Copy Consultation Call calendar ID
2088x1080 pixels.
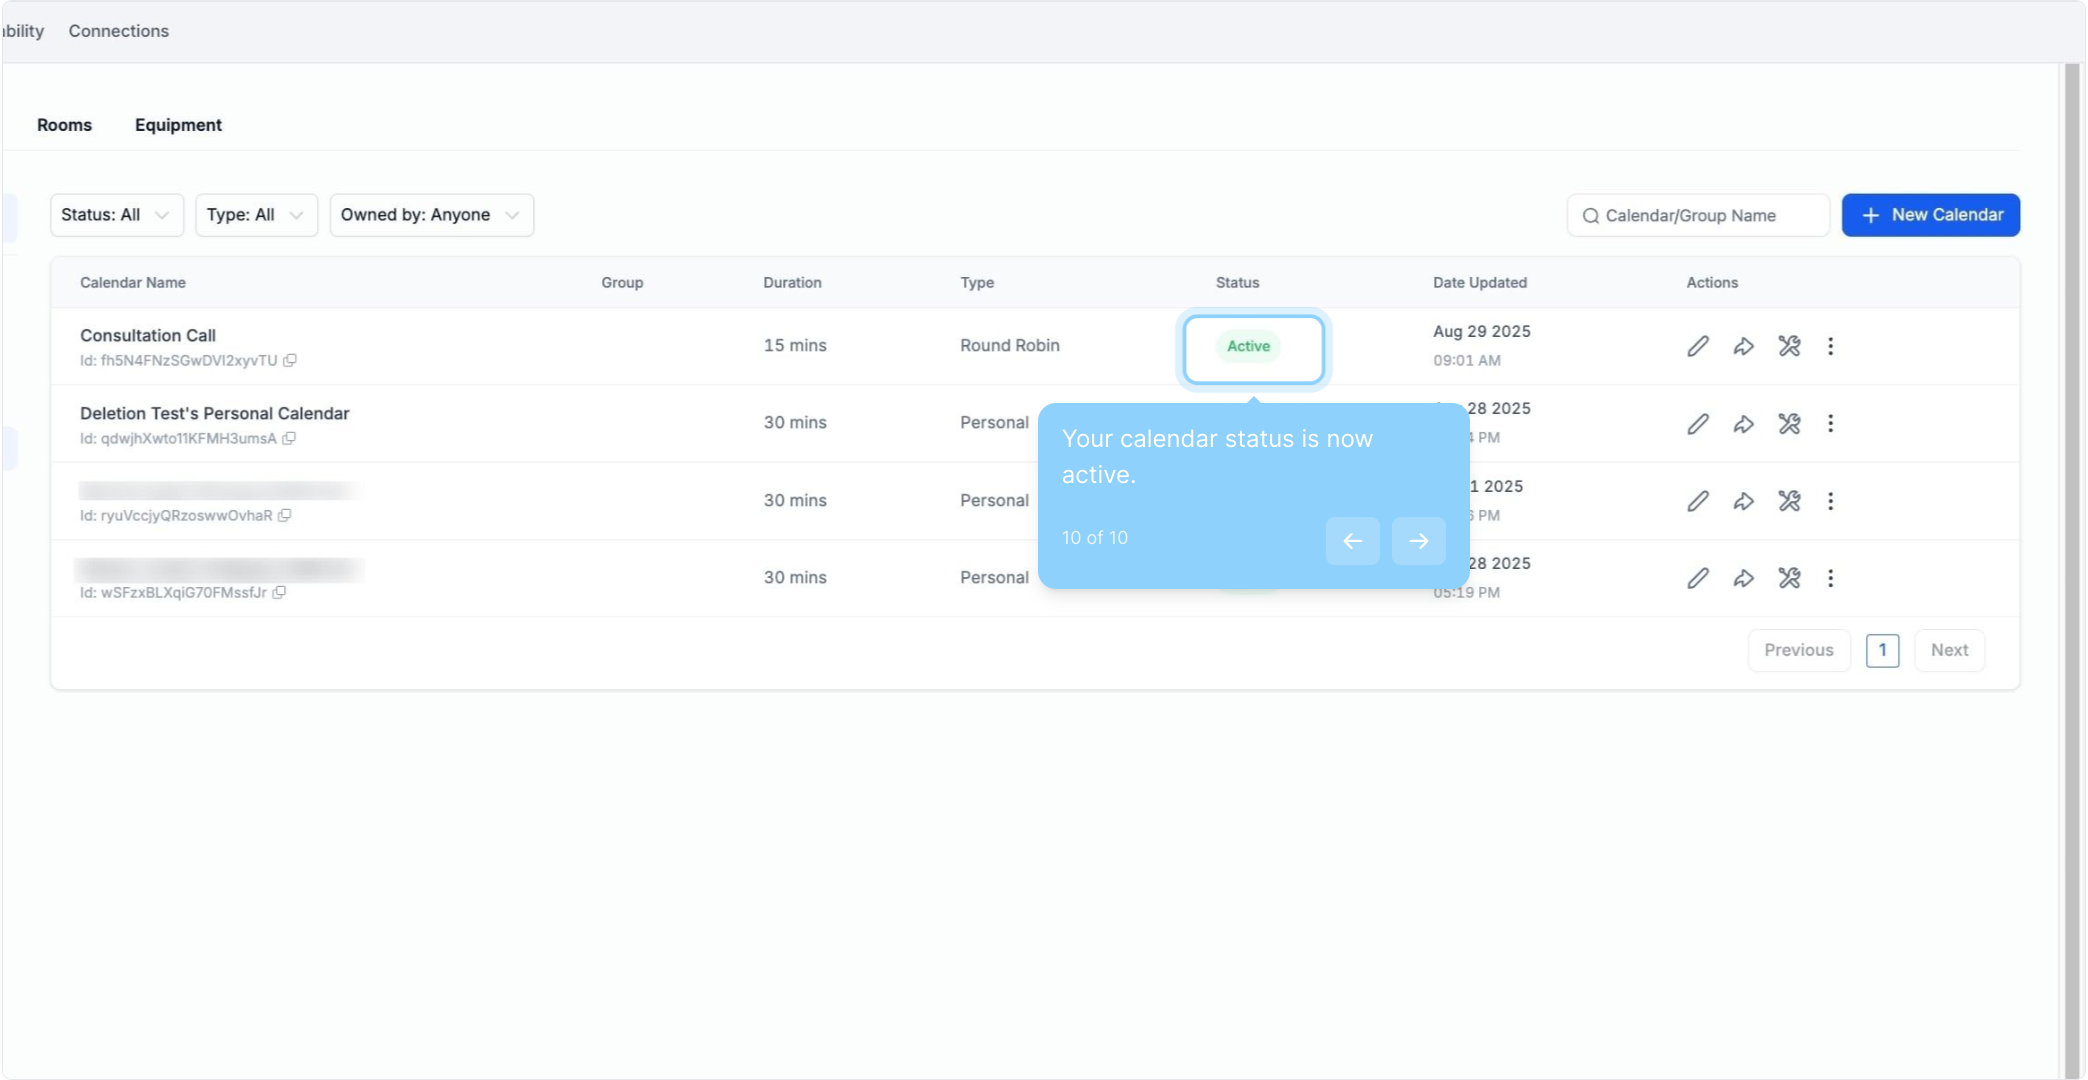[x=290, y=360]
